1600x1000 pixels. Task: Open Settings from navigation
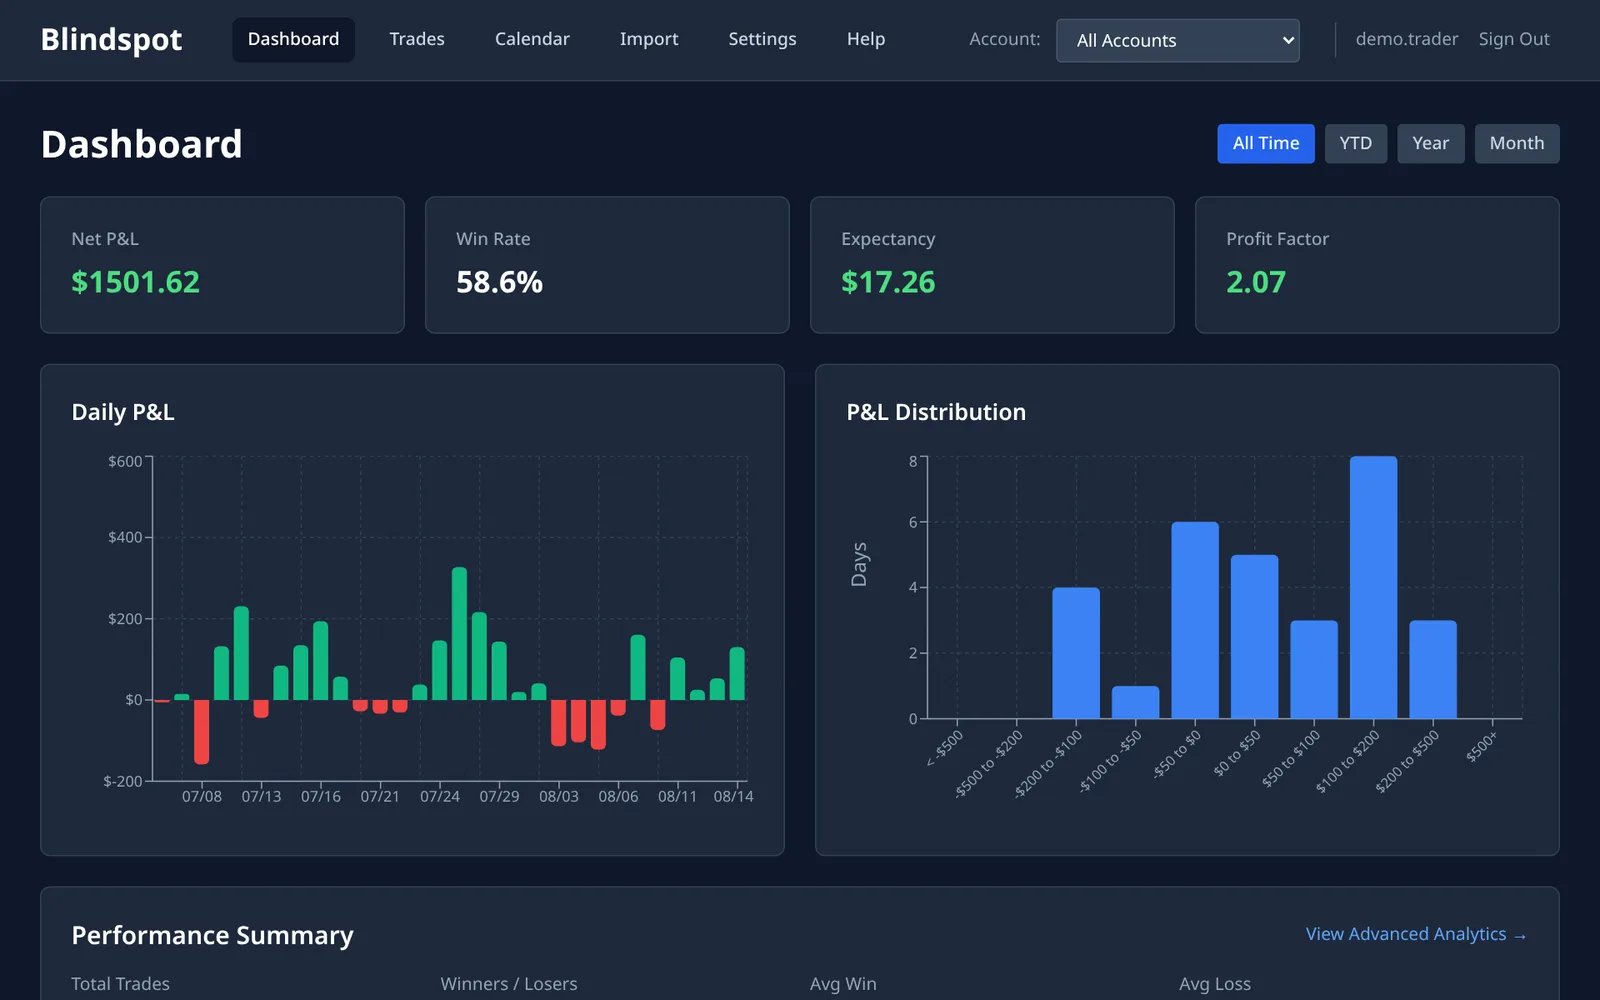762,39
